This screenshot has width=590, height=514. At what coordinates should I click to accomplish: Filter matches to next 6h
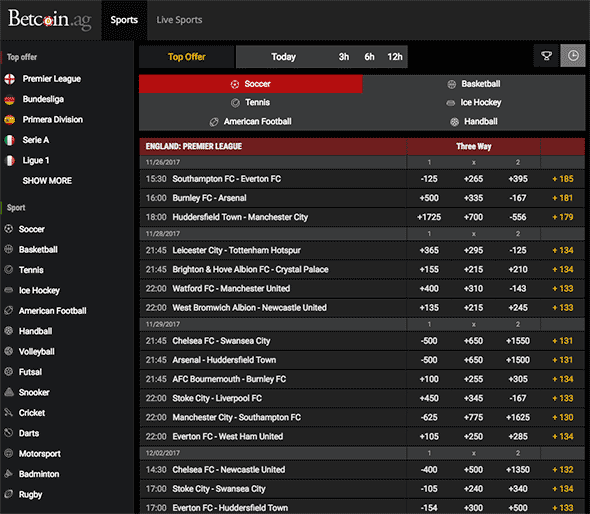(369, 57)
